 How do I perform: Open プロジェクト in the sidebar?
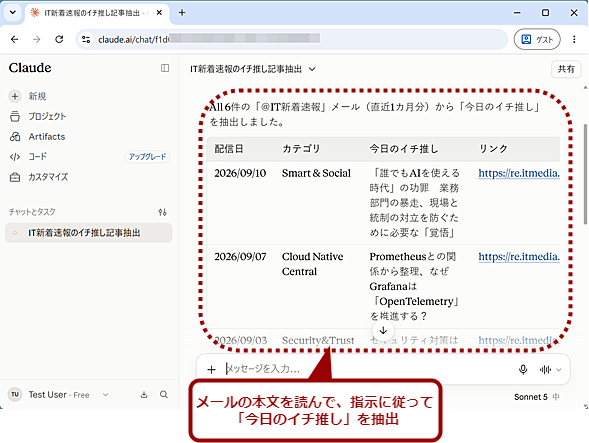click(38, 116)
